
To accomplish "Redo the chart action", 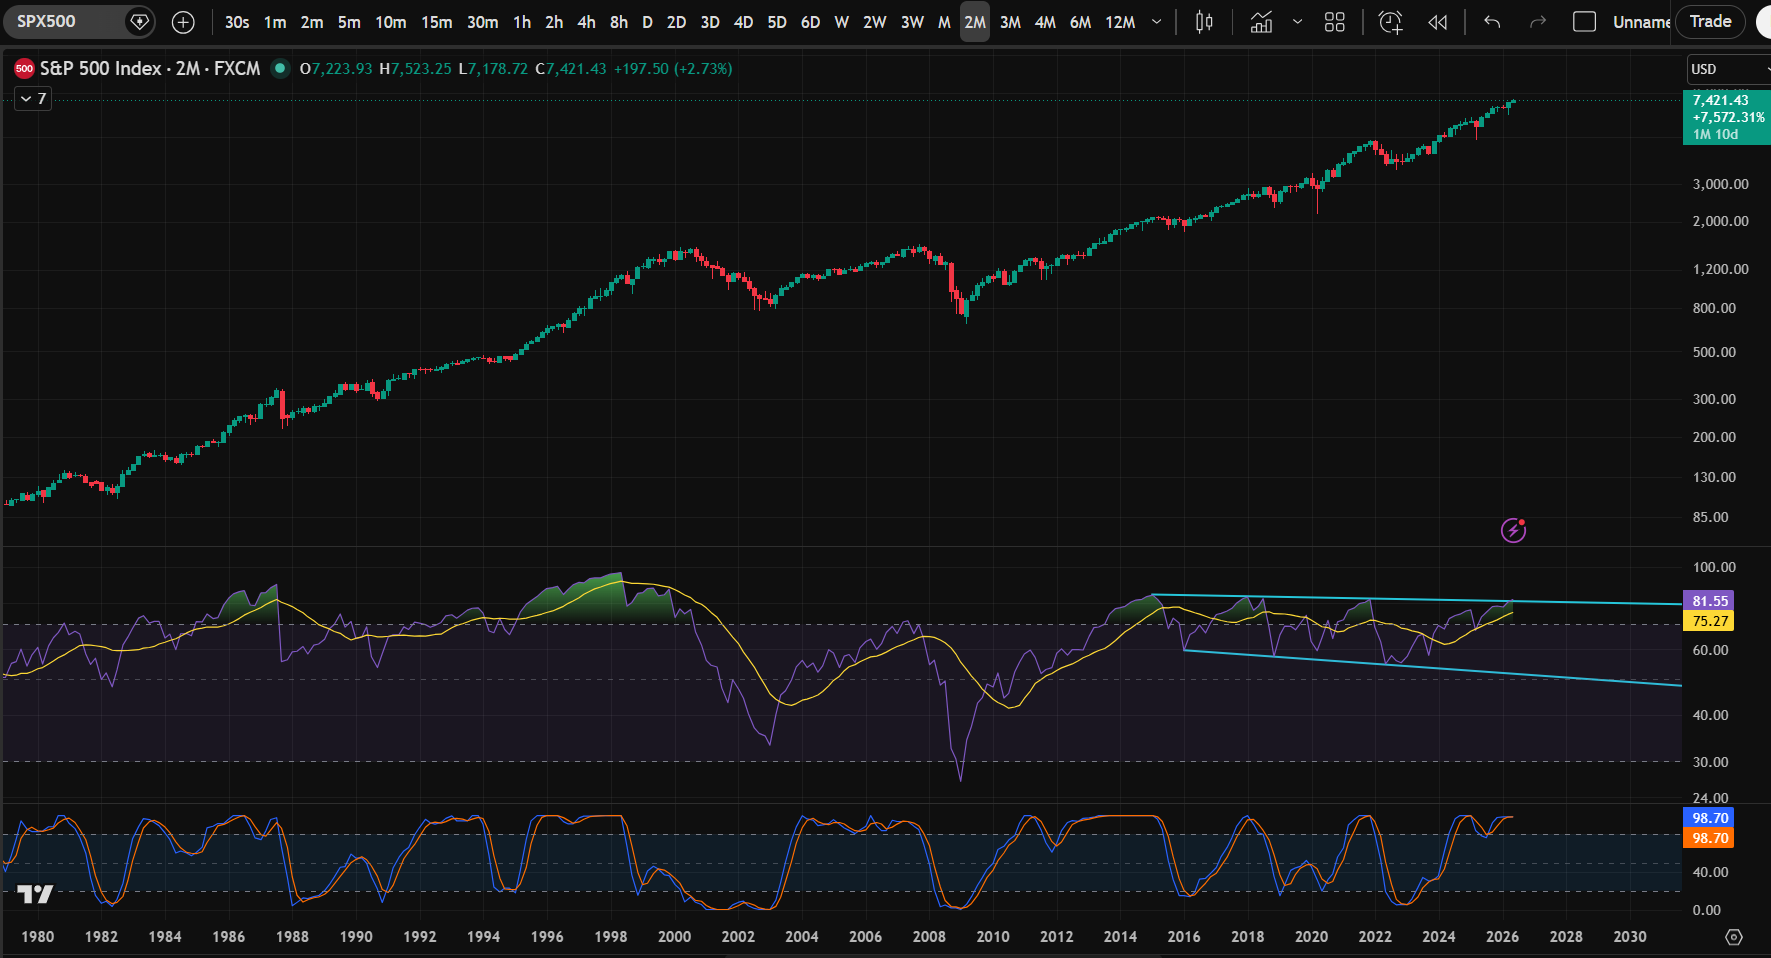I will click(1538, 22).
